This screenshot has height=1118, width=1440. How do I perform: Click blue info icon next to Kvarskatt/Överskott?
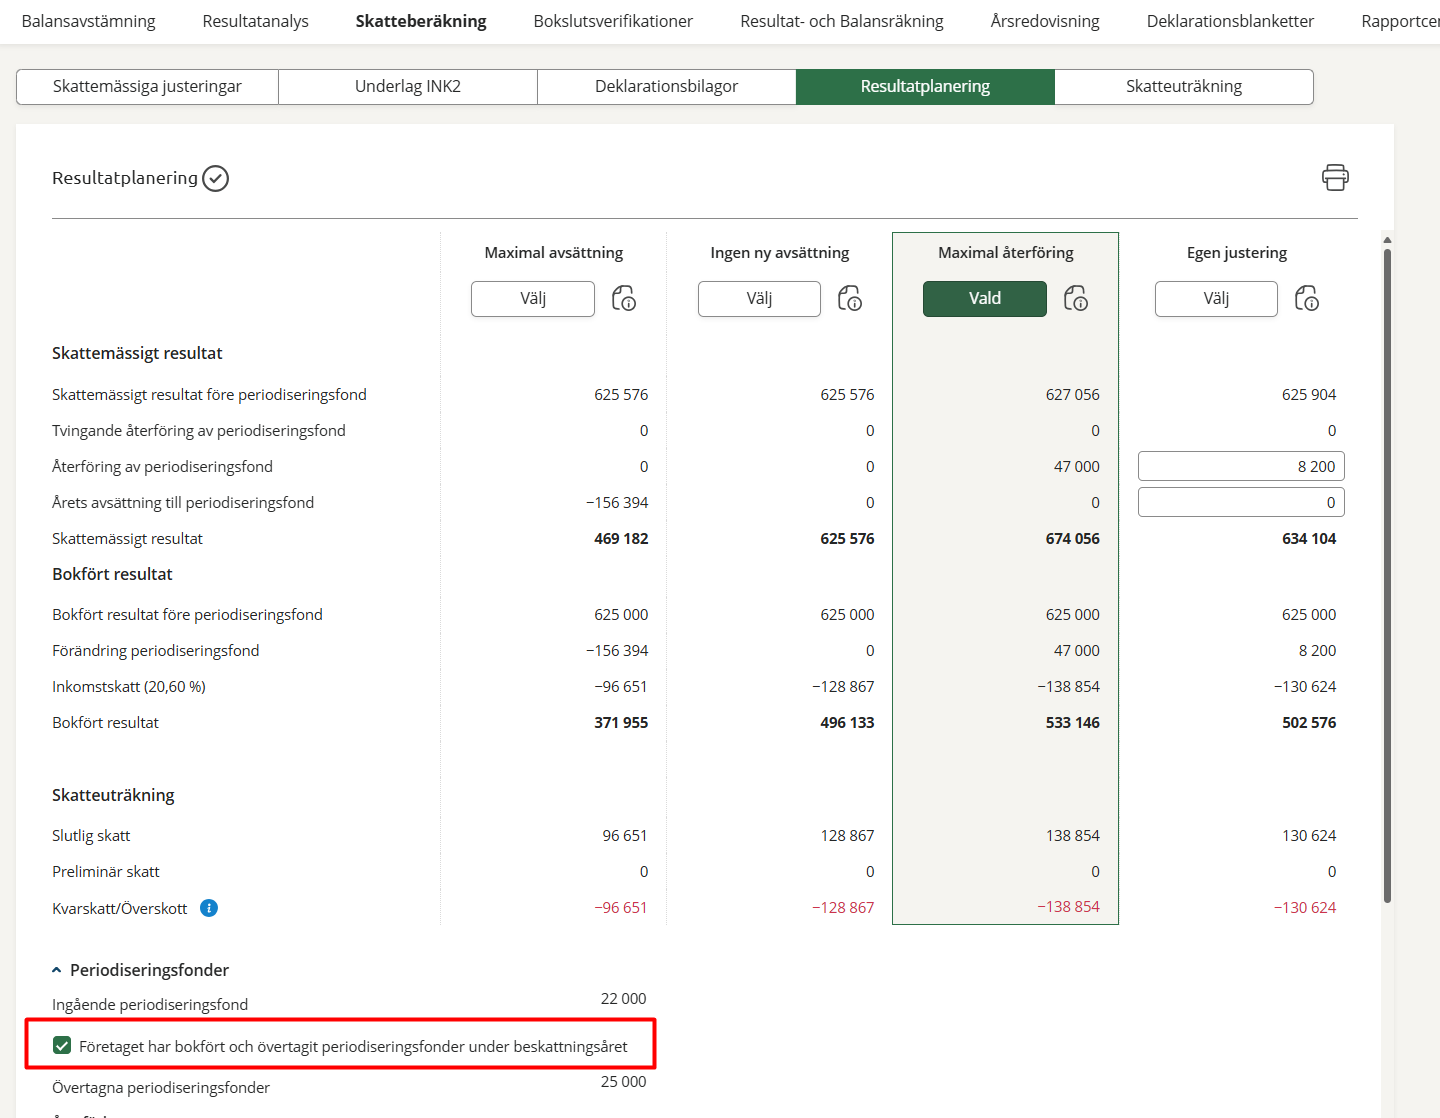[209, 908]
